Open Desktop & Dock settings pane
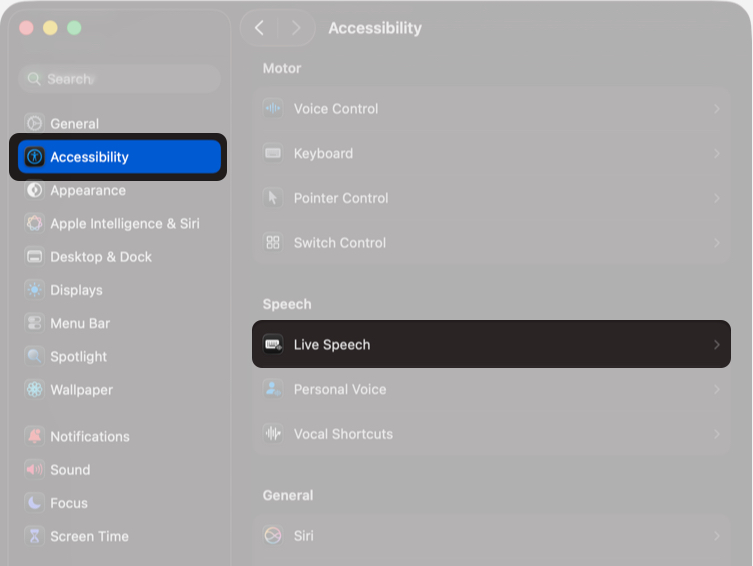 pyautogui.click(x=100, y=257)
